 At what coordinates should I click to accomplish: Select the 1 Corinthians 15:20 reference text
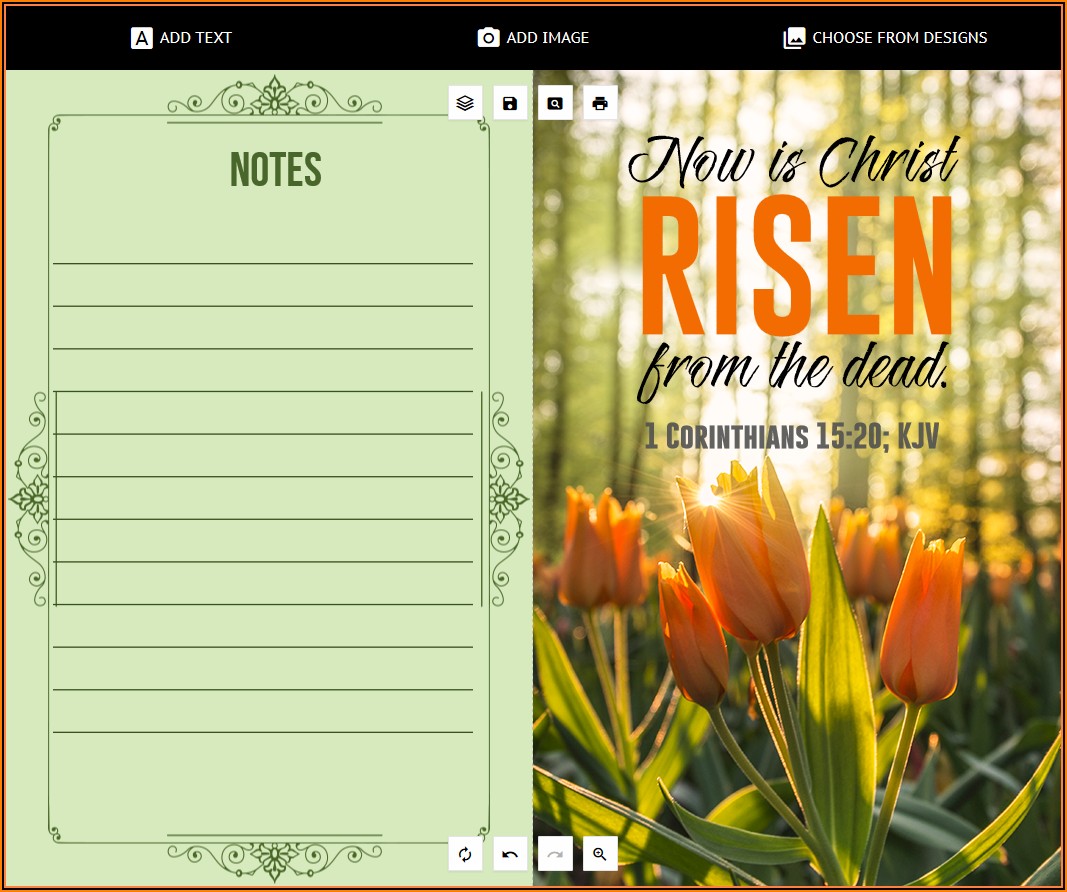791,436
